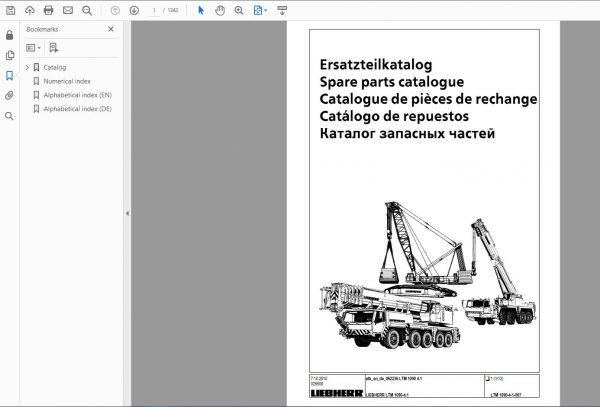Click the Zoom in magnifier
Screen dimensions: 600x407
(x=239, y=10)
